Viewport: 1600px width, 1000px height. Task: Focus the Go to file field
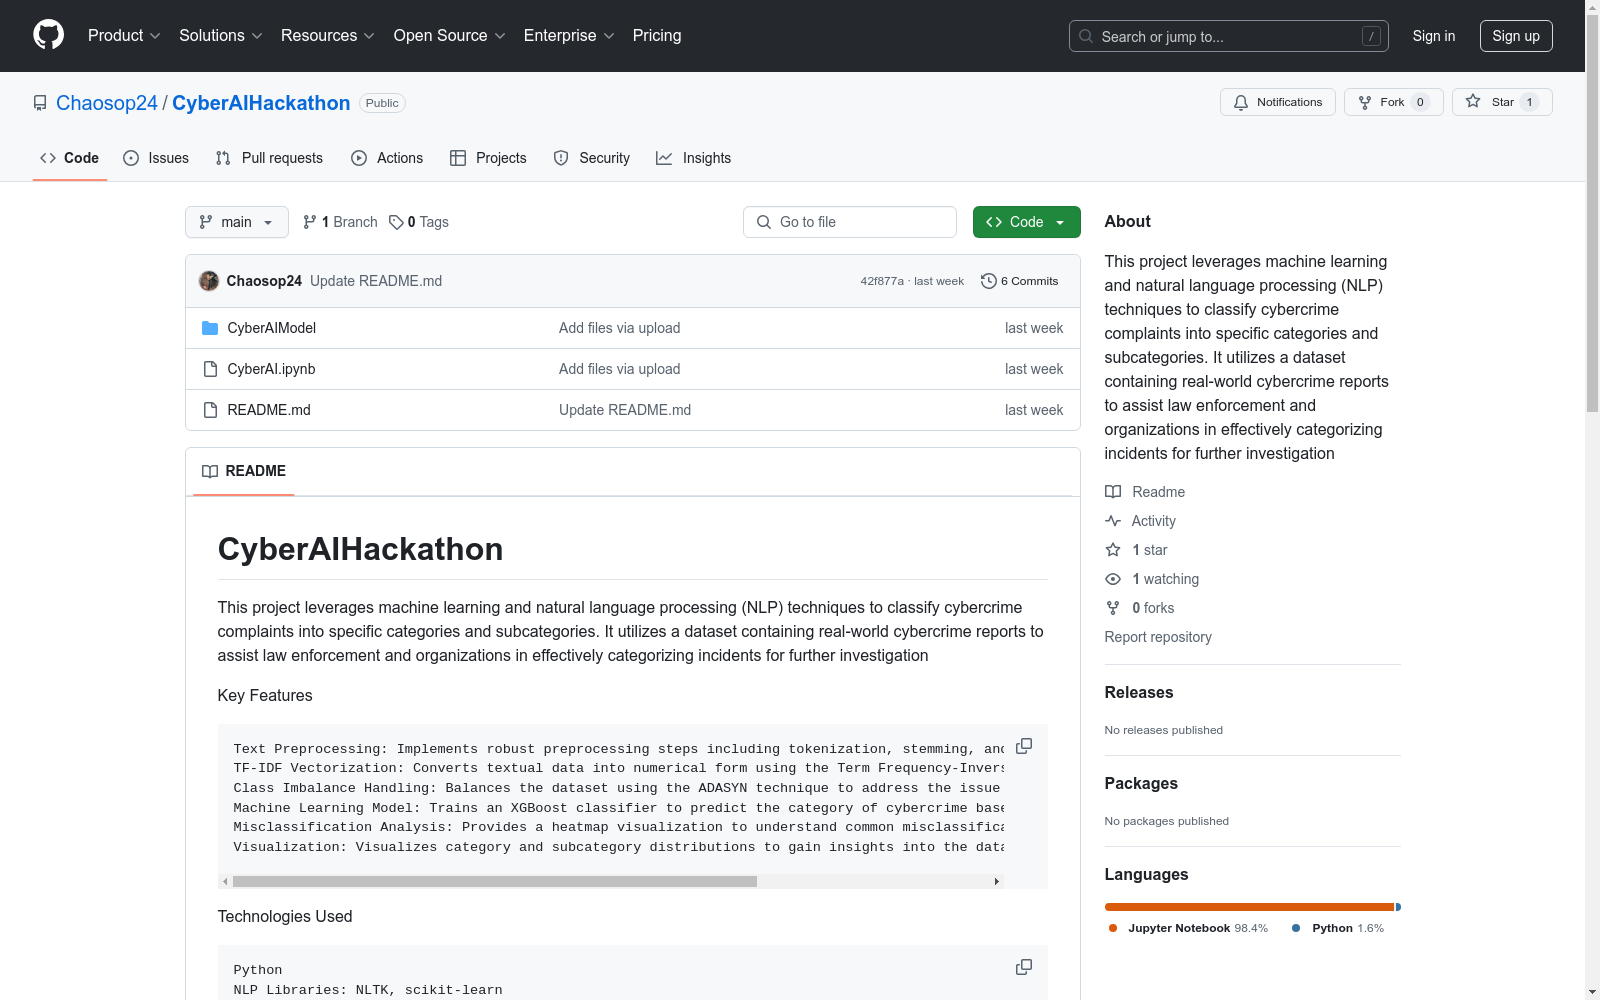pyautogui.click(x=850, y=222)
